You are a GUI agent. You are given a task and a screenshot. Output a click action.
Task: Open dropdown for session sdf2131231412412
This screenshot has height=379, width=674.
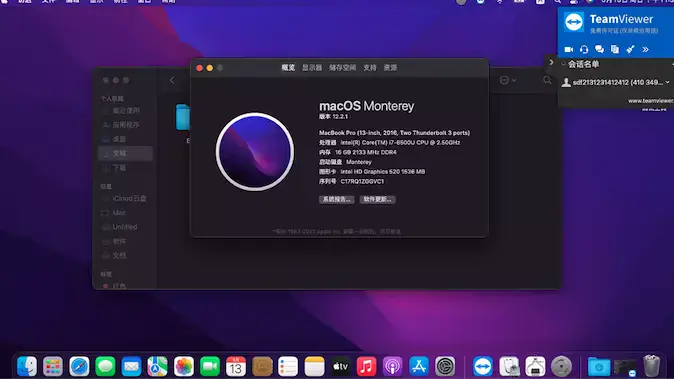667,82
